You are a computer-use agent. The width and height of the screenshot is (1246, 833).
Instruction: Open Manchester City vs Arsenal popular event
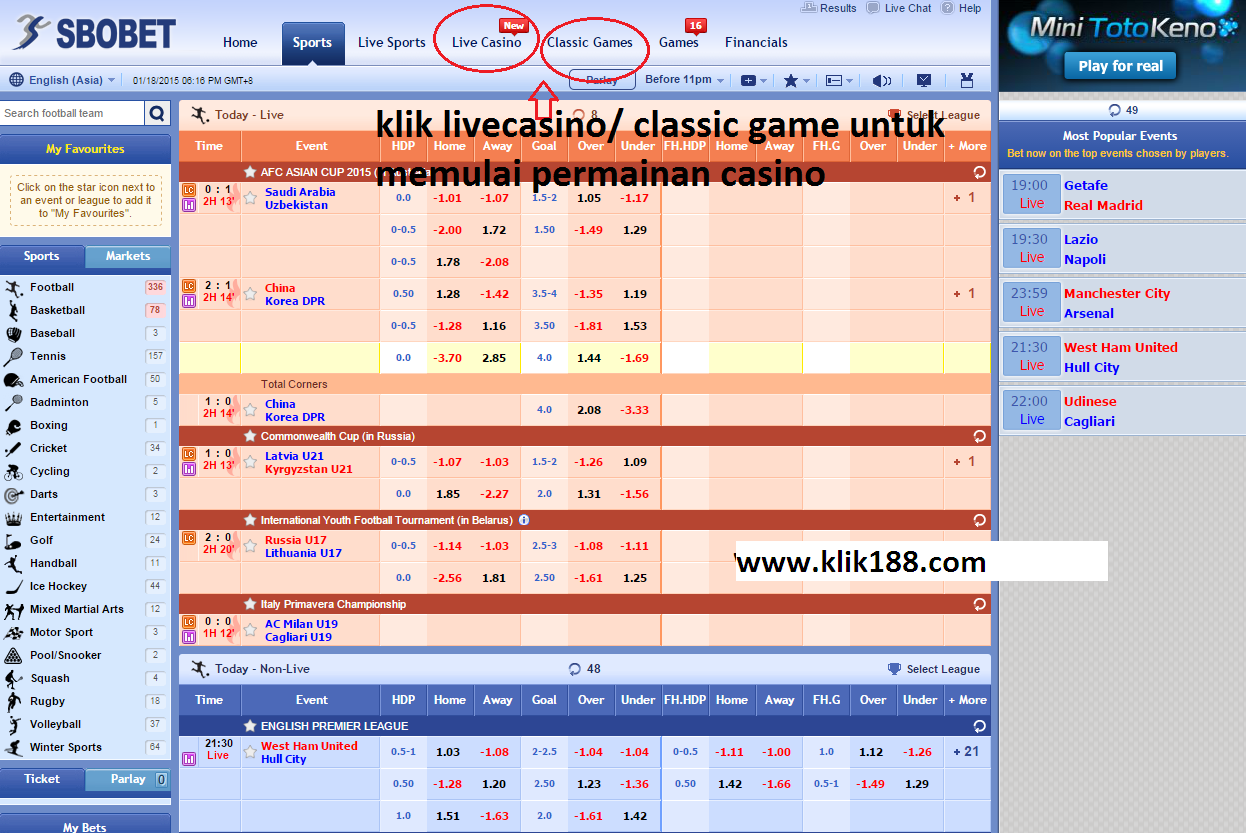click(x=1122, y=303)
